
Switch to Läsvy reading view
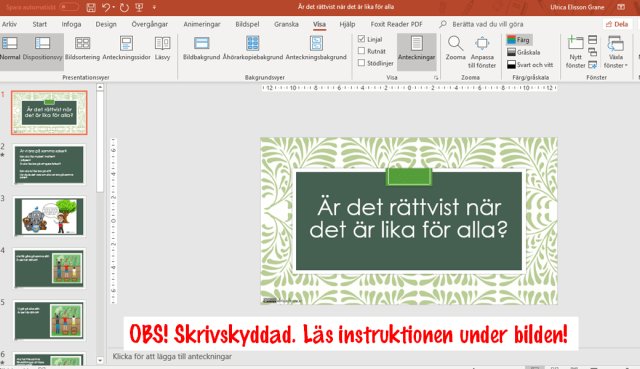point(162,48)
